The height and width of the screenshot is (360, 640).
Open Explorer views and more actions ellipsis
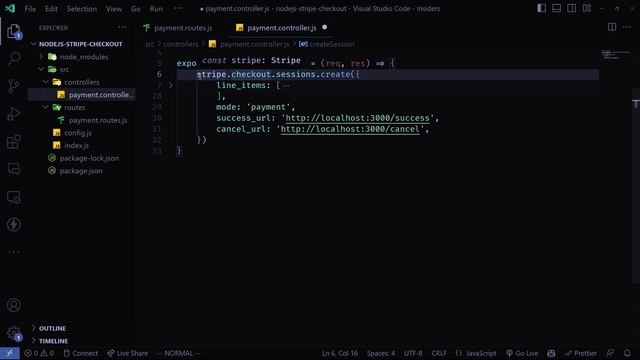pyautogui.click(x=122, y=27)
